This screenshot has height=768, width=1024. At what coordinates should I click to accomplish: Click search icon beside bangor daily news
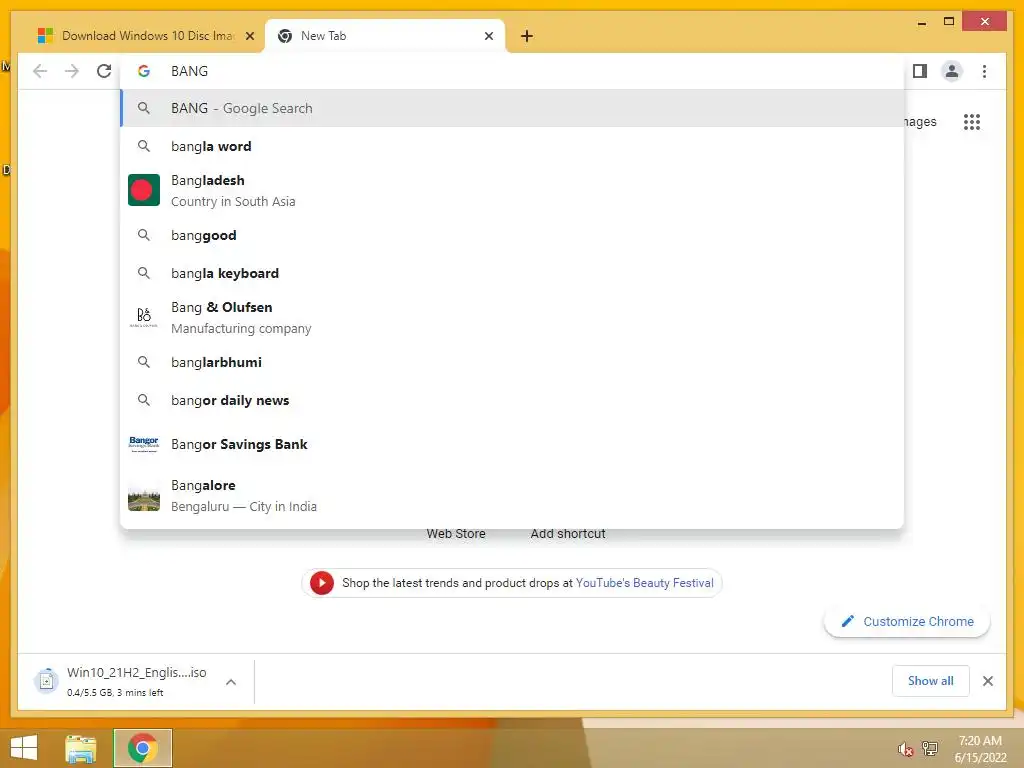[x=144, y=400]
